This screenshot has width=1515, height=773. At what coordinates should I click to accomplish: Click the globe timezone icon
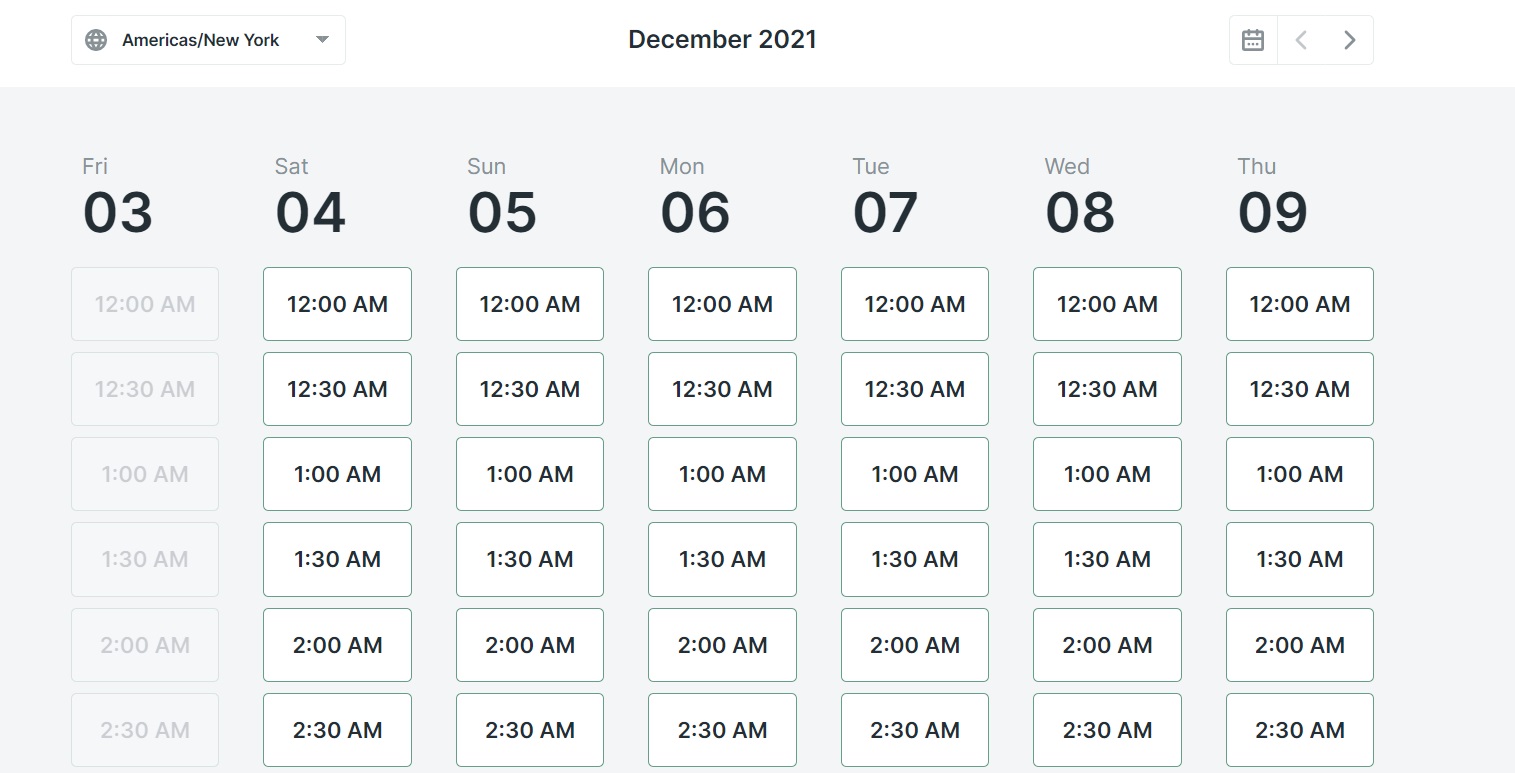pos(96,40)
